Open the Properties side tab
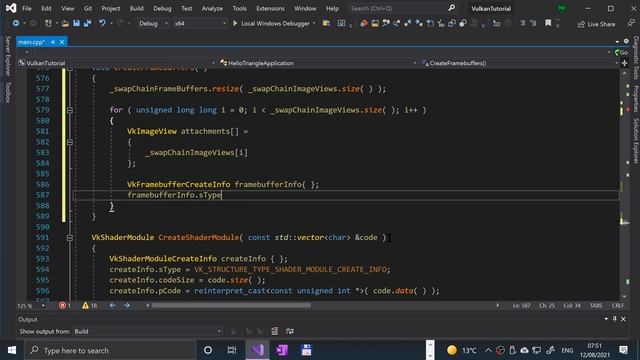The height and width of the screenshot is (360, 640). click(636, 99)
